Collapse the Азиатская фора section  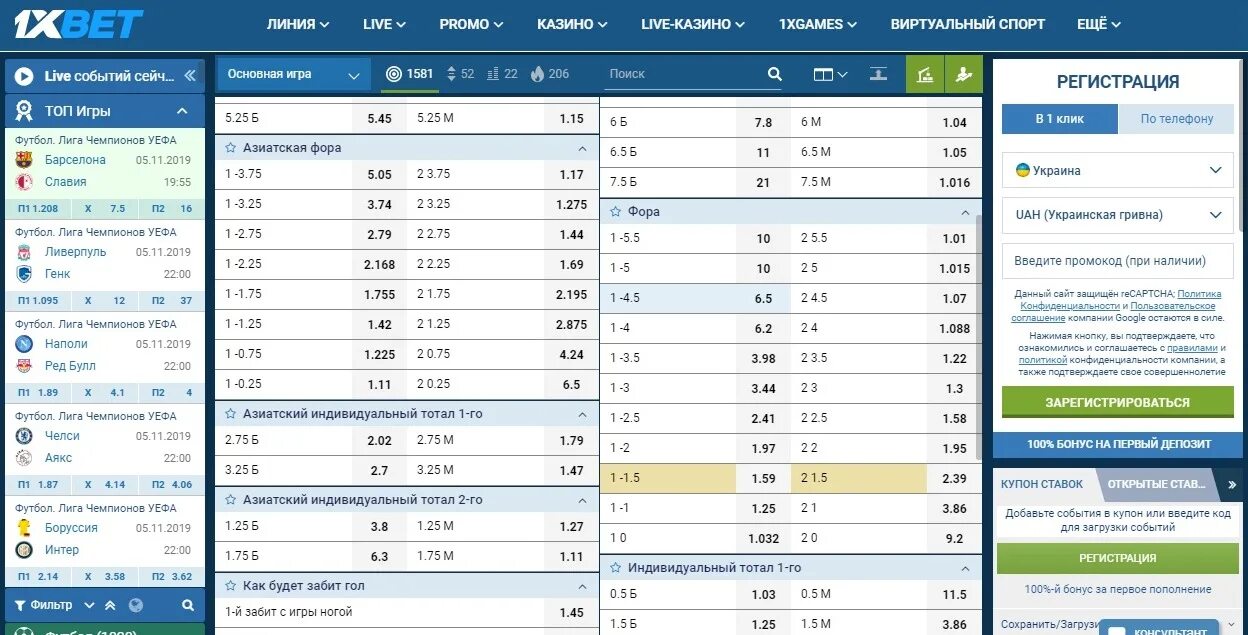tap(582, 148)
